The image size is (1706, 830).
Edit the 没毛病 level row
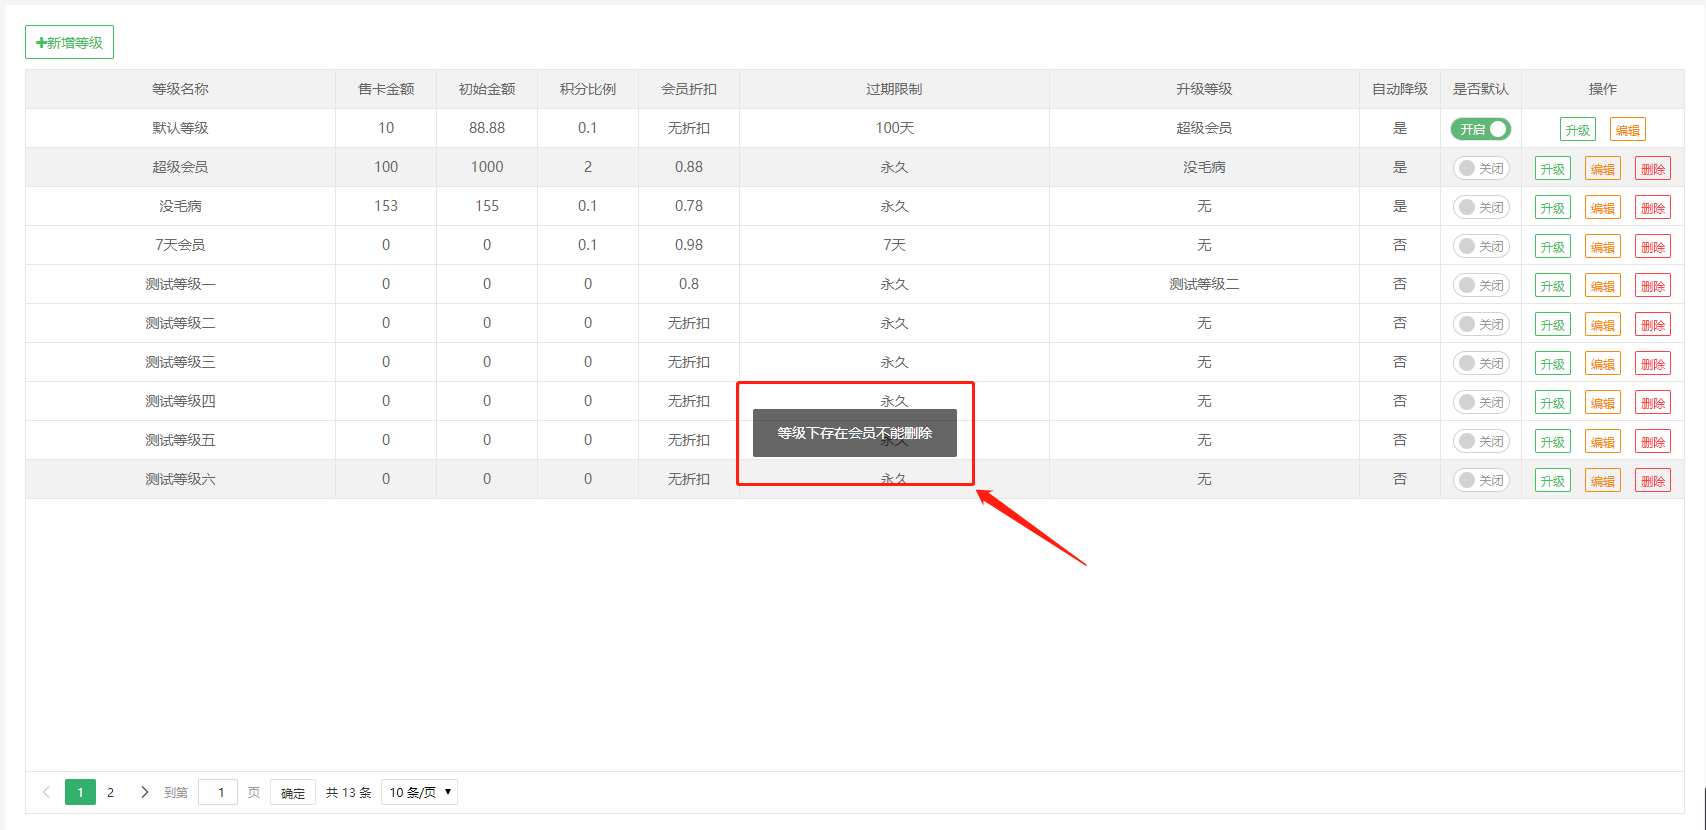pos(1602,208)
